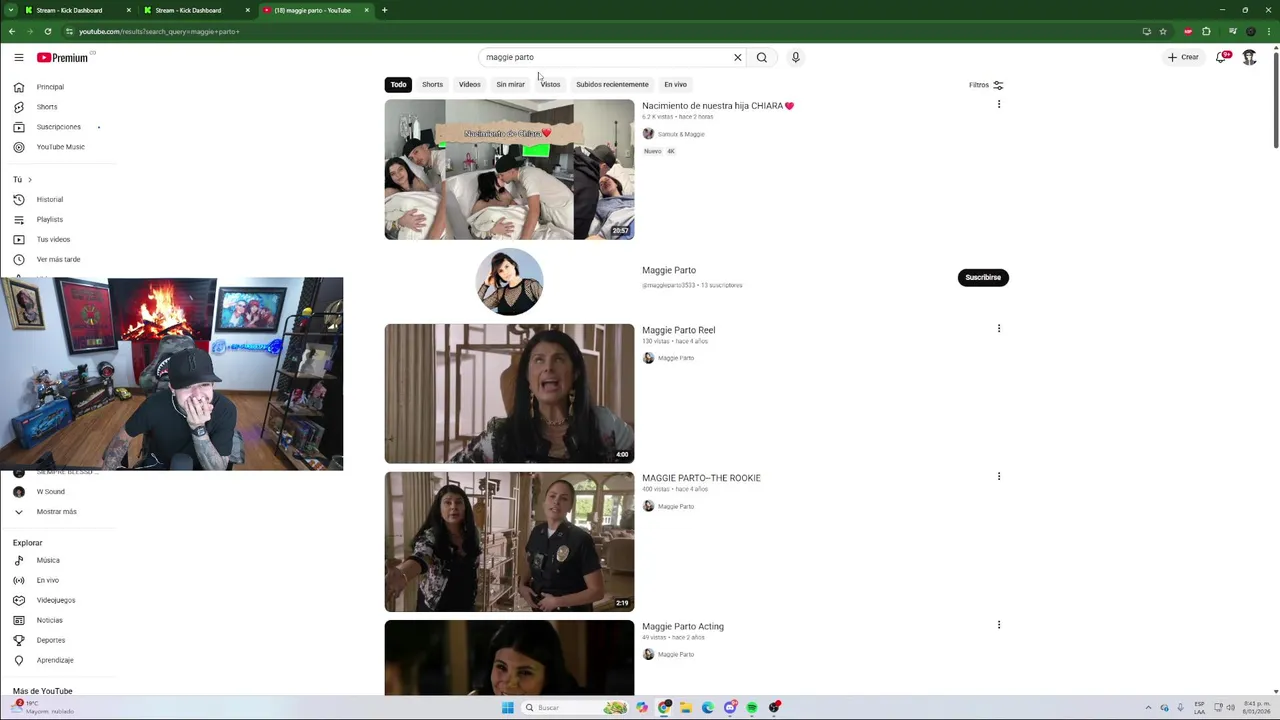Subscribe with the Suscribirse button

pyautogui.click(x=983, y=277)
